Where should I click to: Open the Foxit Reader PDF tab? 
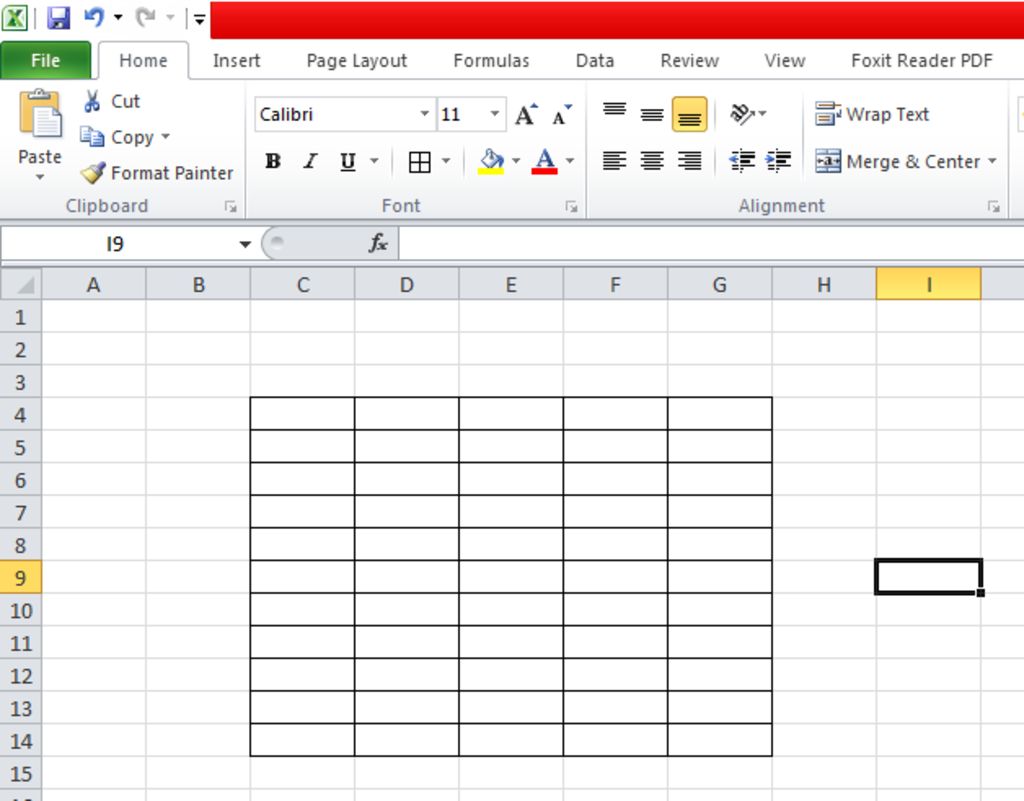coord(921,61)
